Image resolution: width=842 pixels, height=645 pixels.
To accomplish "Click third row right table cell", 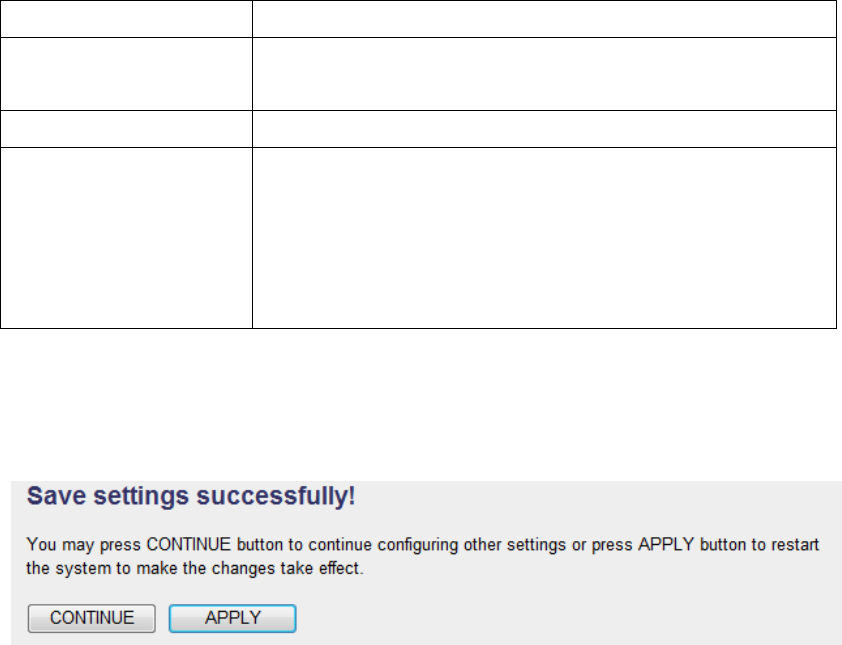I will click(543, 129).
